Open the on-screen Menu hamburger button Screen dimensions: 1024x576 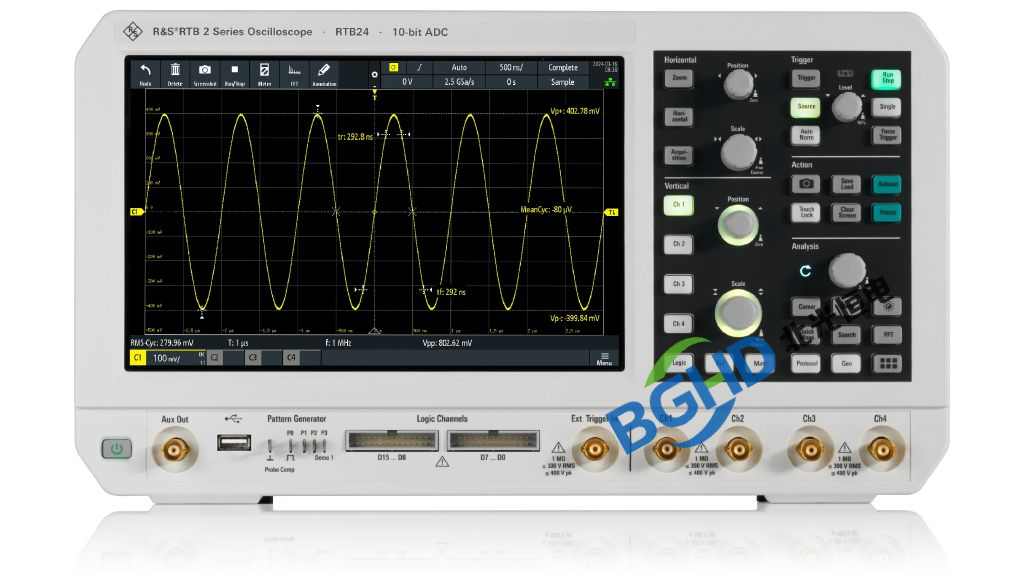coord(604,359)
